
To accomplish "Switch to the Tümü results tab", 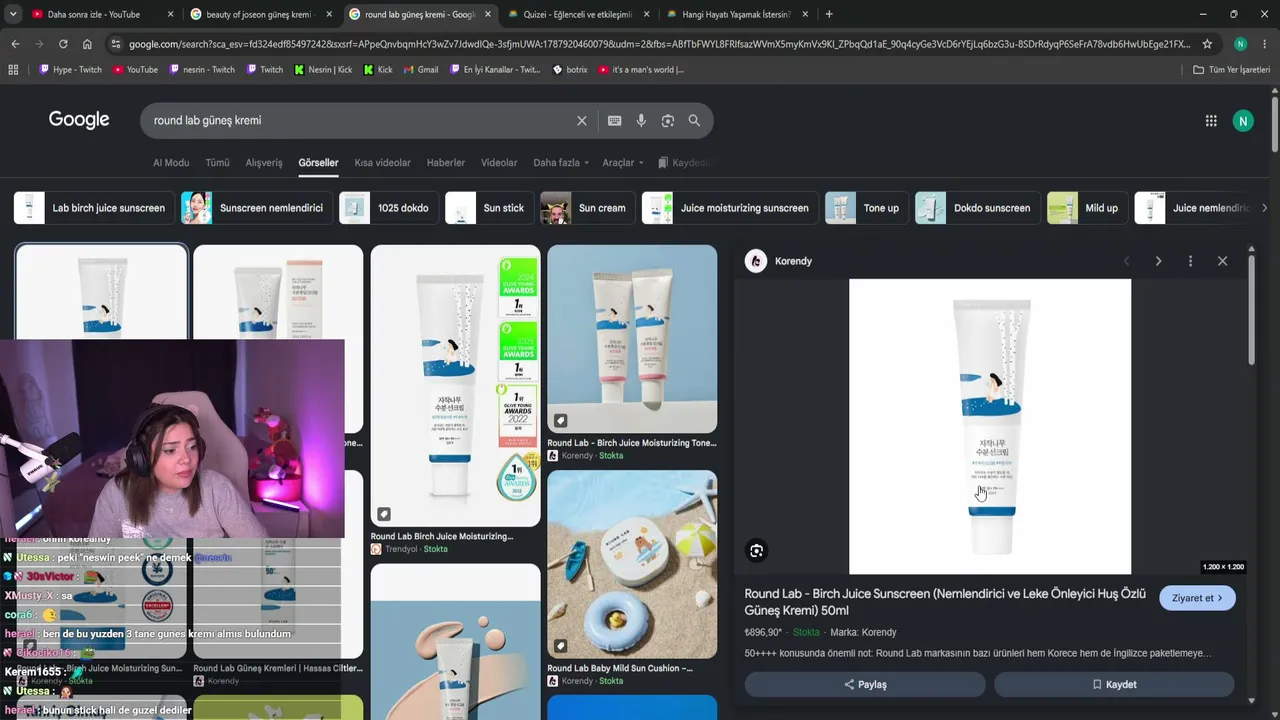I will pos(217,163).
